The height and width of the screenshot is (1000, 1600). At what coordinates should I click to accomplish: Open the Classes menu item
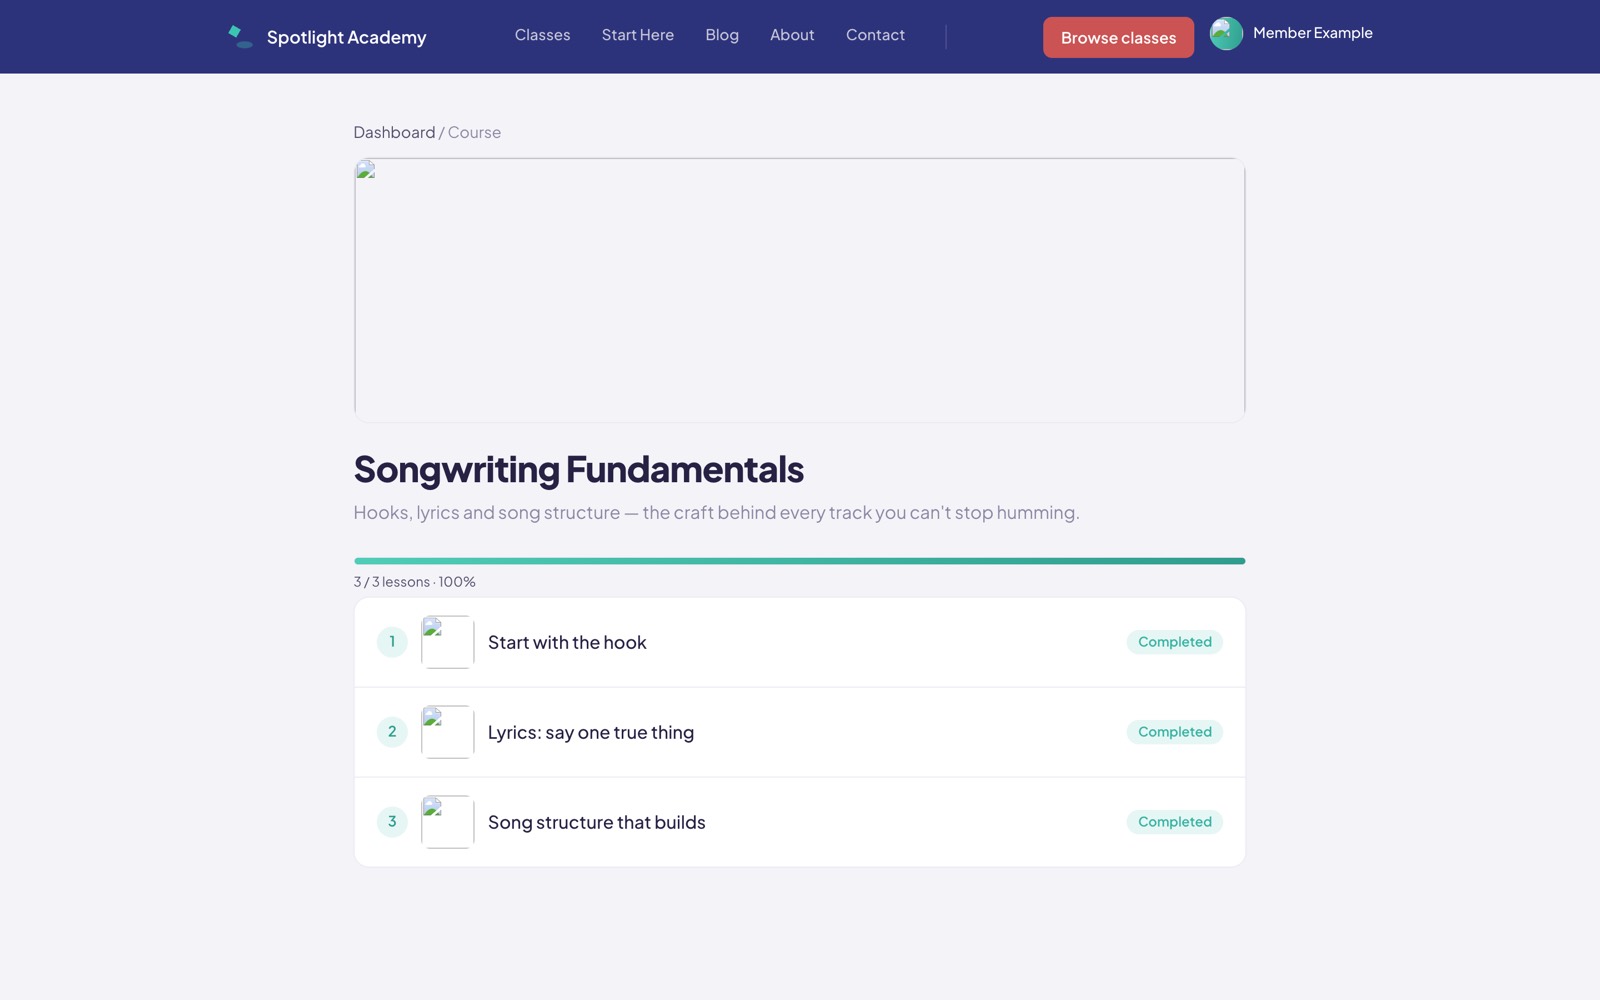click(542, 35)
